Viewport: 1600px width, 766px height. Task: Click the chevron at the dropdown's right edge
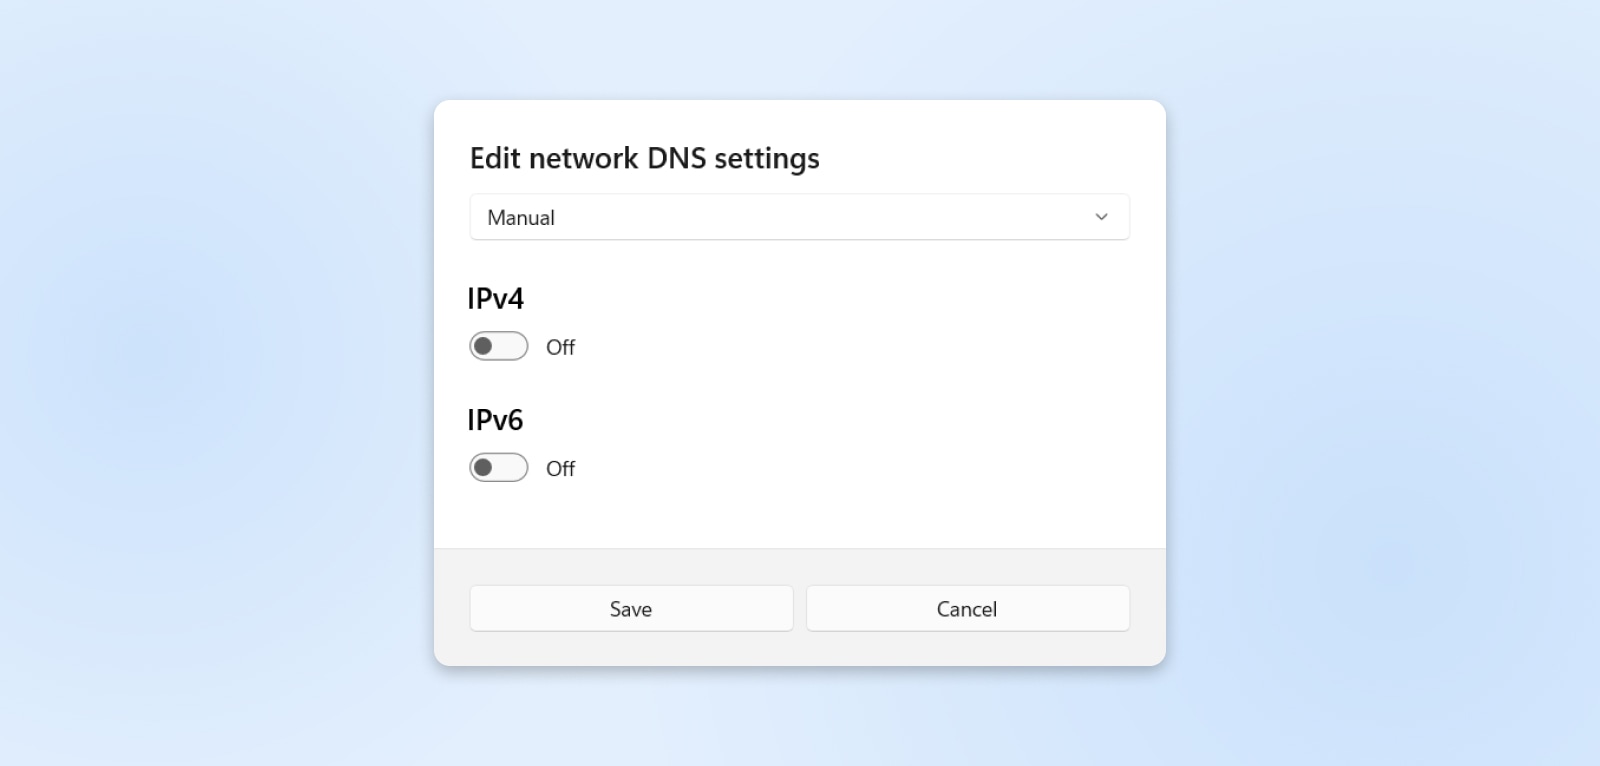pos(1101,216)
